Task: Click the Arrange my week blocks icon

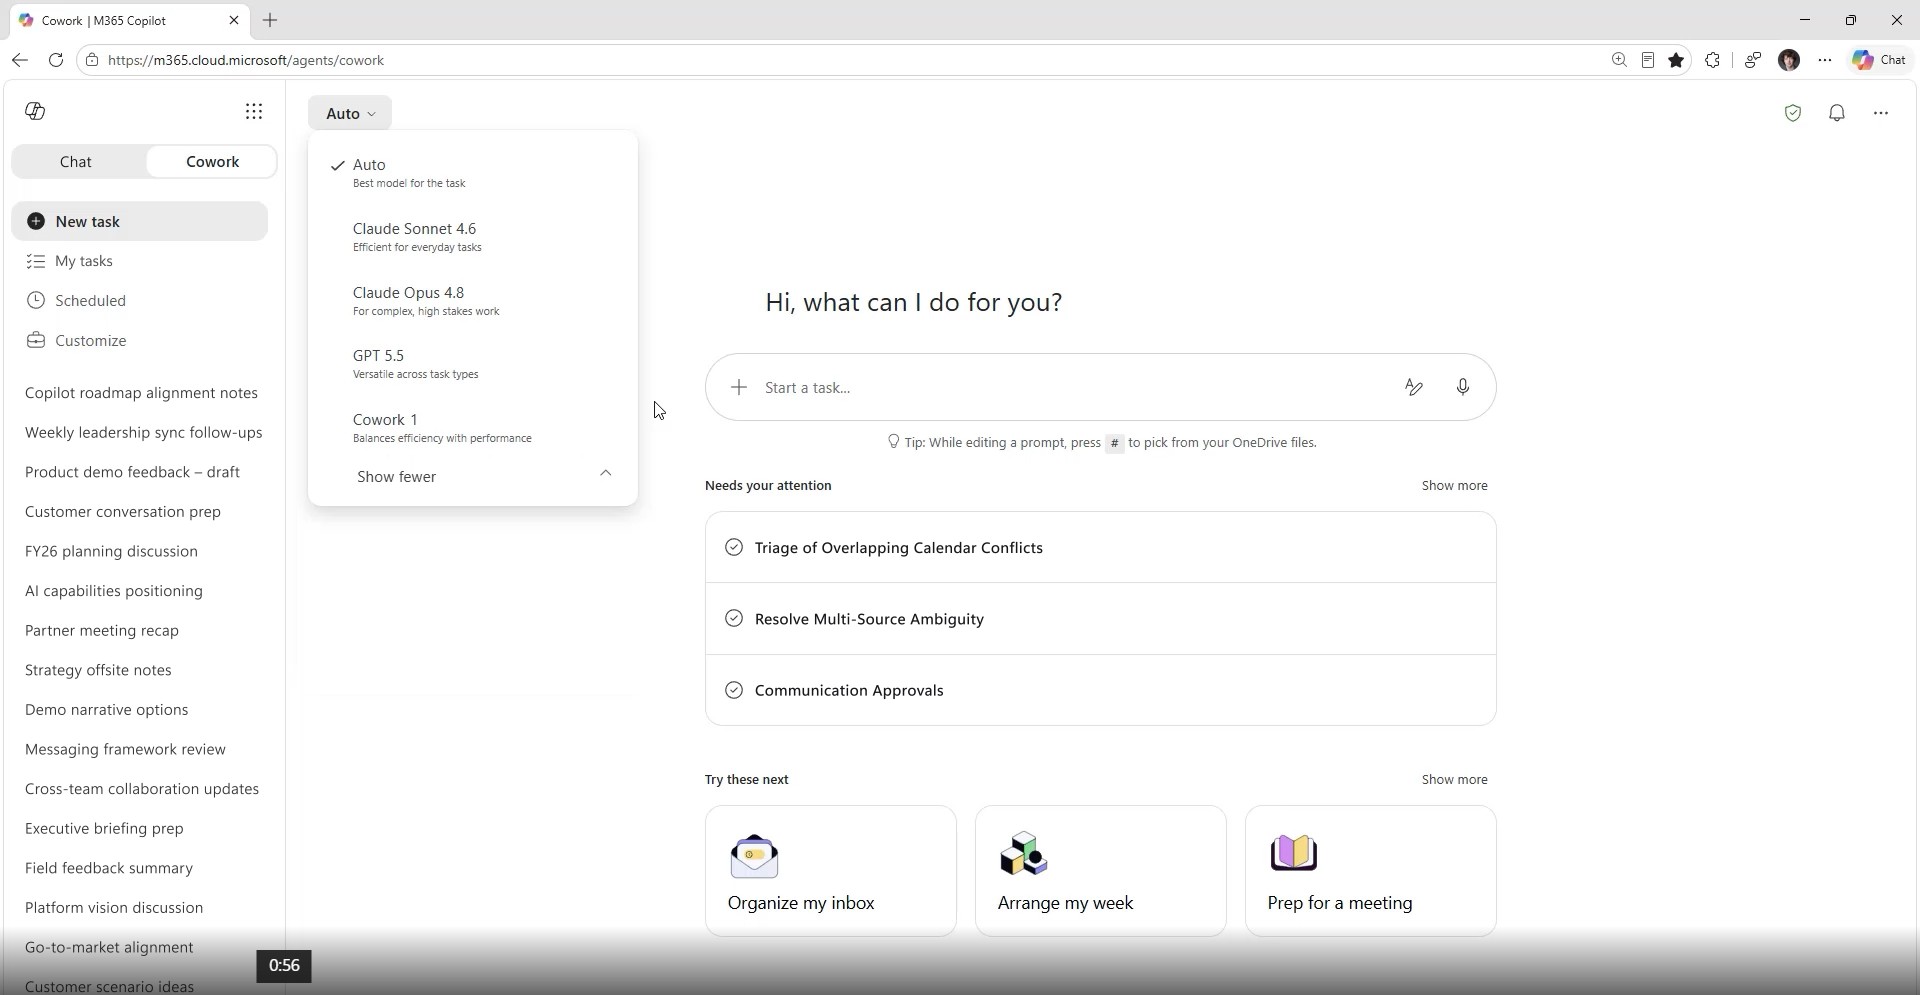Action: coord(1023,854)
